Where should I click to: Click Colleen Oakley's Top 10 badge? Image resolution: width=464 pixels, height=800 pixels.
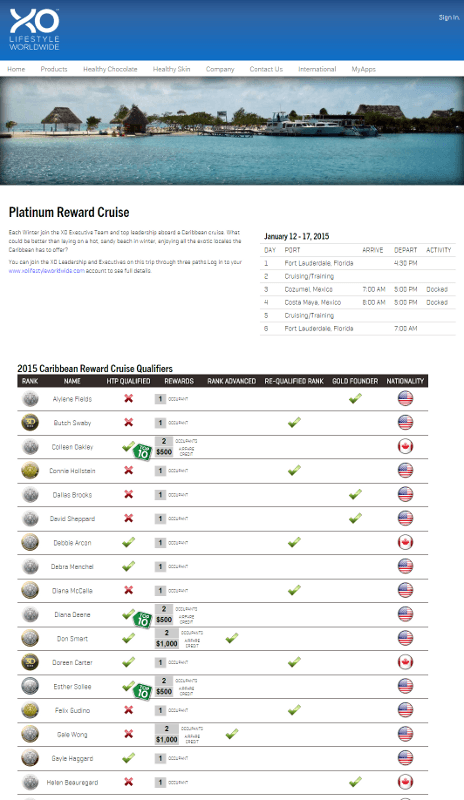point(143,452)
